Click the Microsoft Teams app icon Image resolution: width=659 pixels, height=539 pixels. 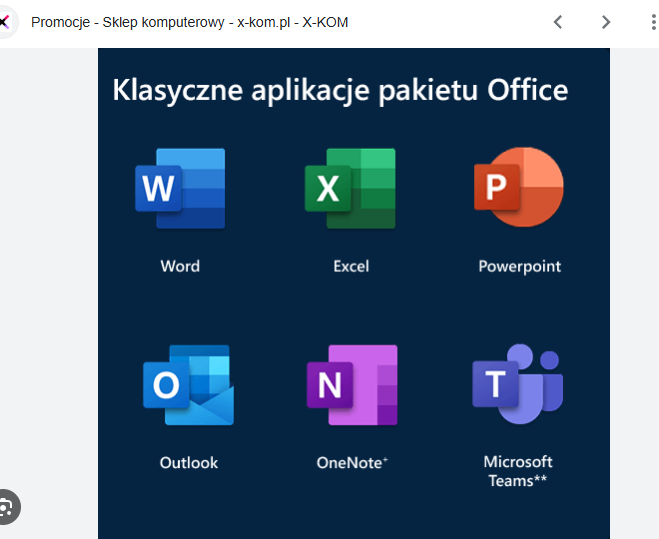[517, 385]
